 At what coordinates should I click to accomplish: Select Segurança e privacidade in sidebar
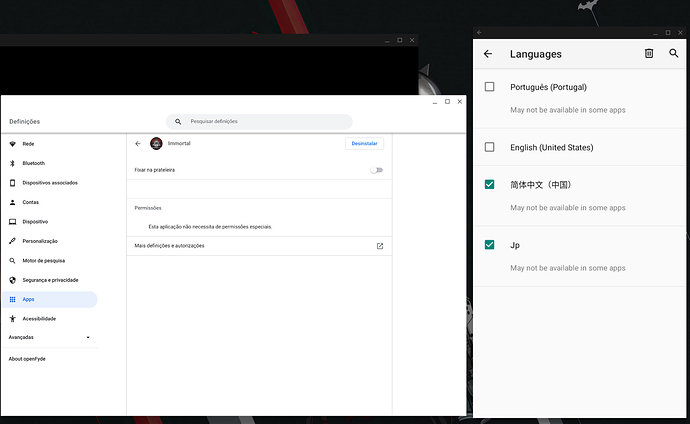coord(49,280)
